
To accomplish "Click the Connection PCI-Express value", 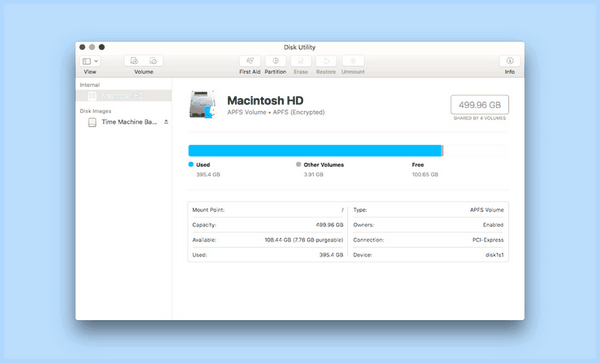I will click(488, 240).
